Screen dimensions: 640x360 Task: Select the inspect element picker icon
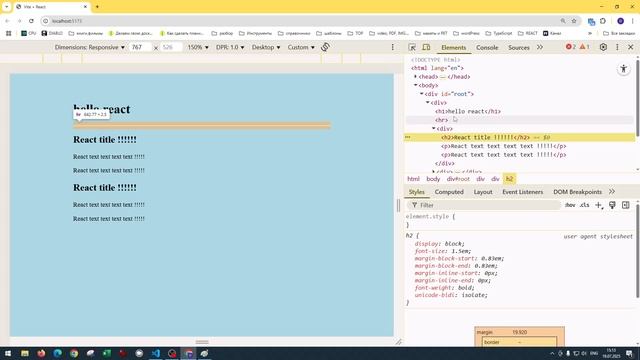pyautogui.click(x=412, y=47)
